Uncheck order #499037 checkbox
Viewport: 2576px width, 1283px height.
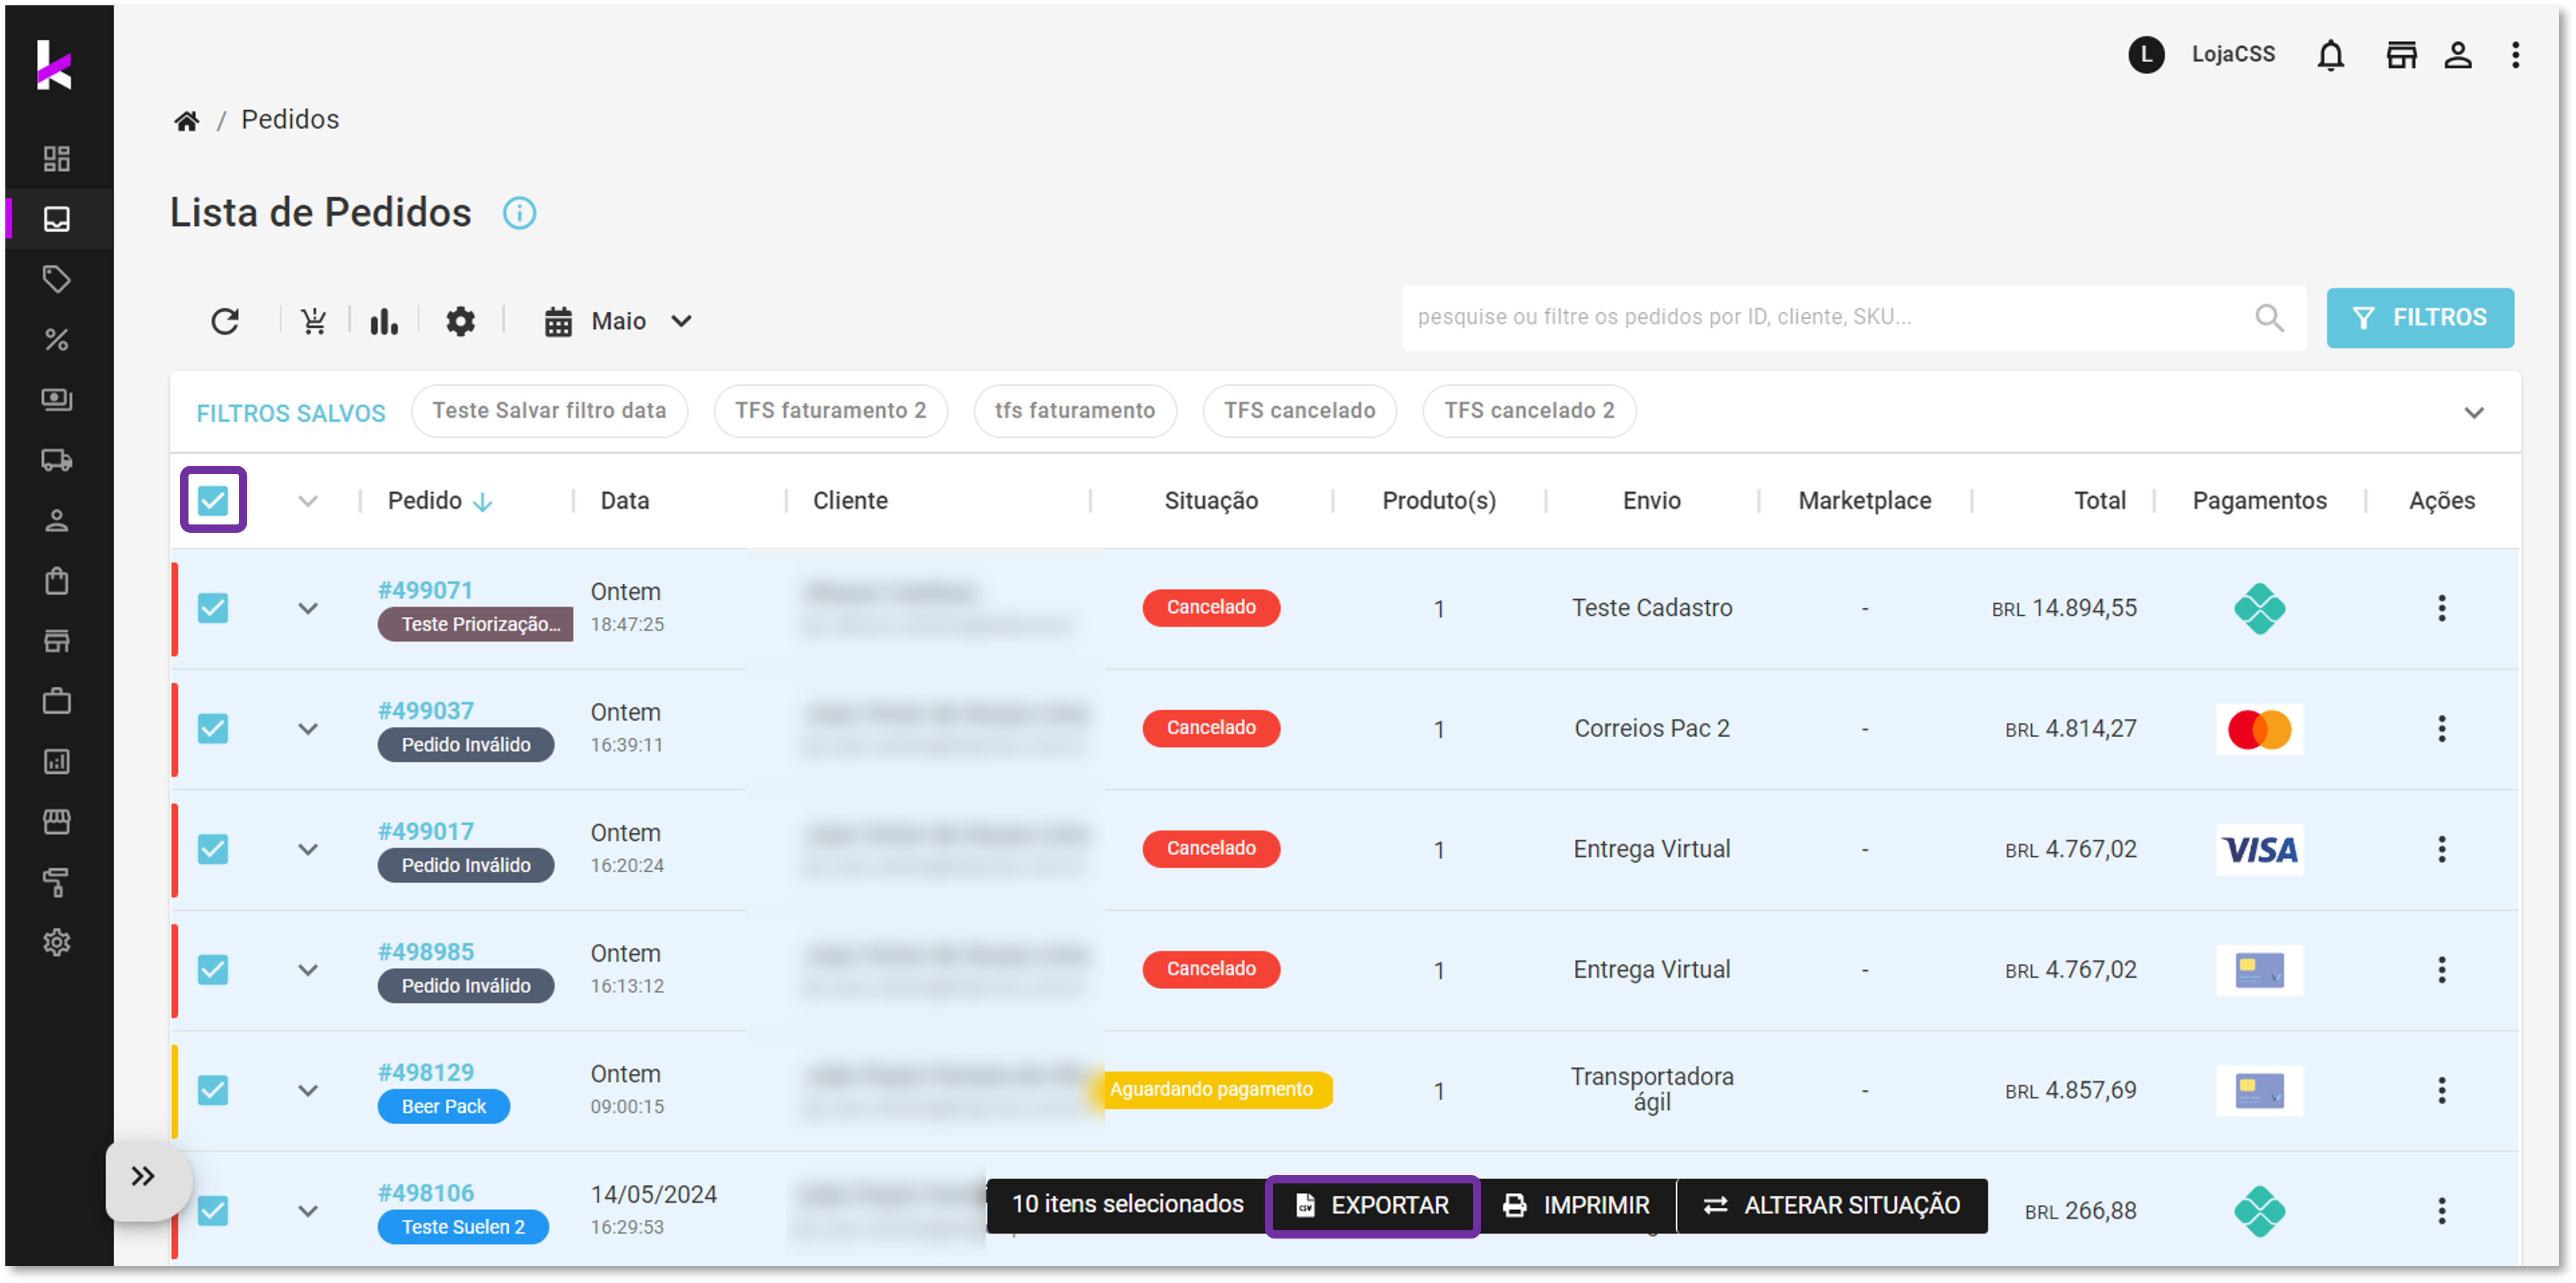[213, 729]
